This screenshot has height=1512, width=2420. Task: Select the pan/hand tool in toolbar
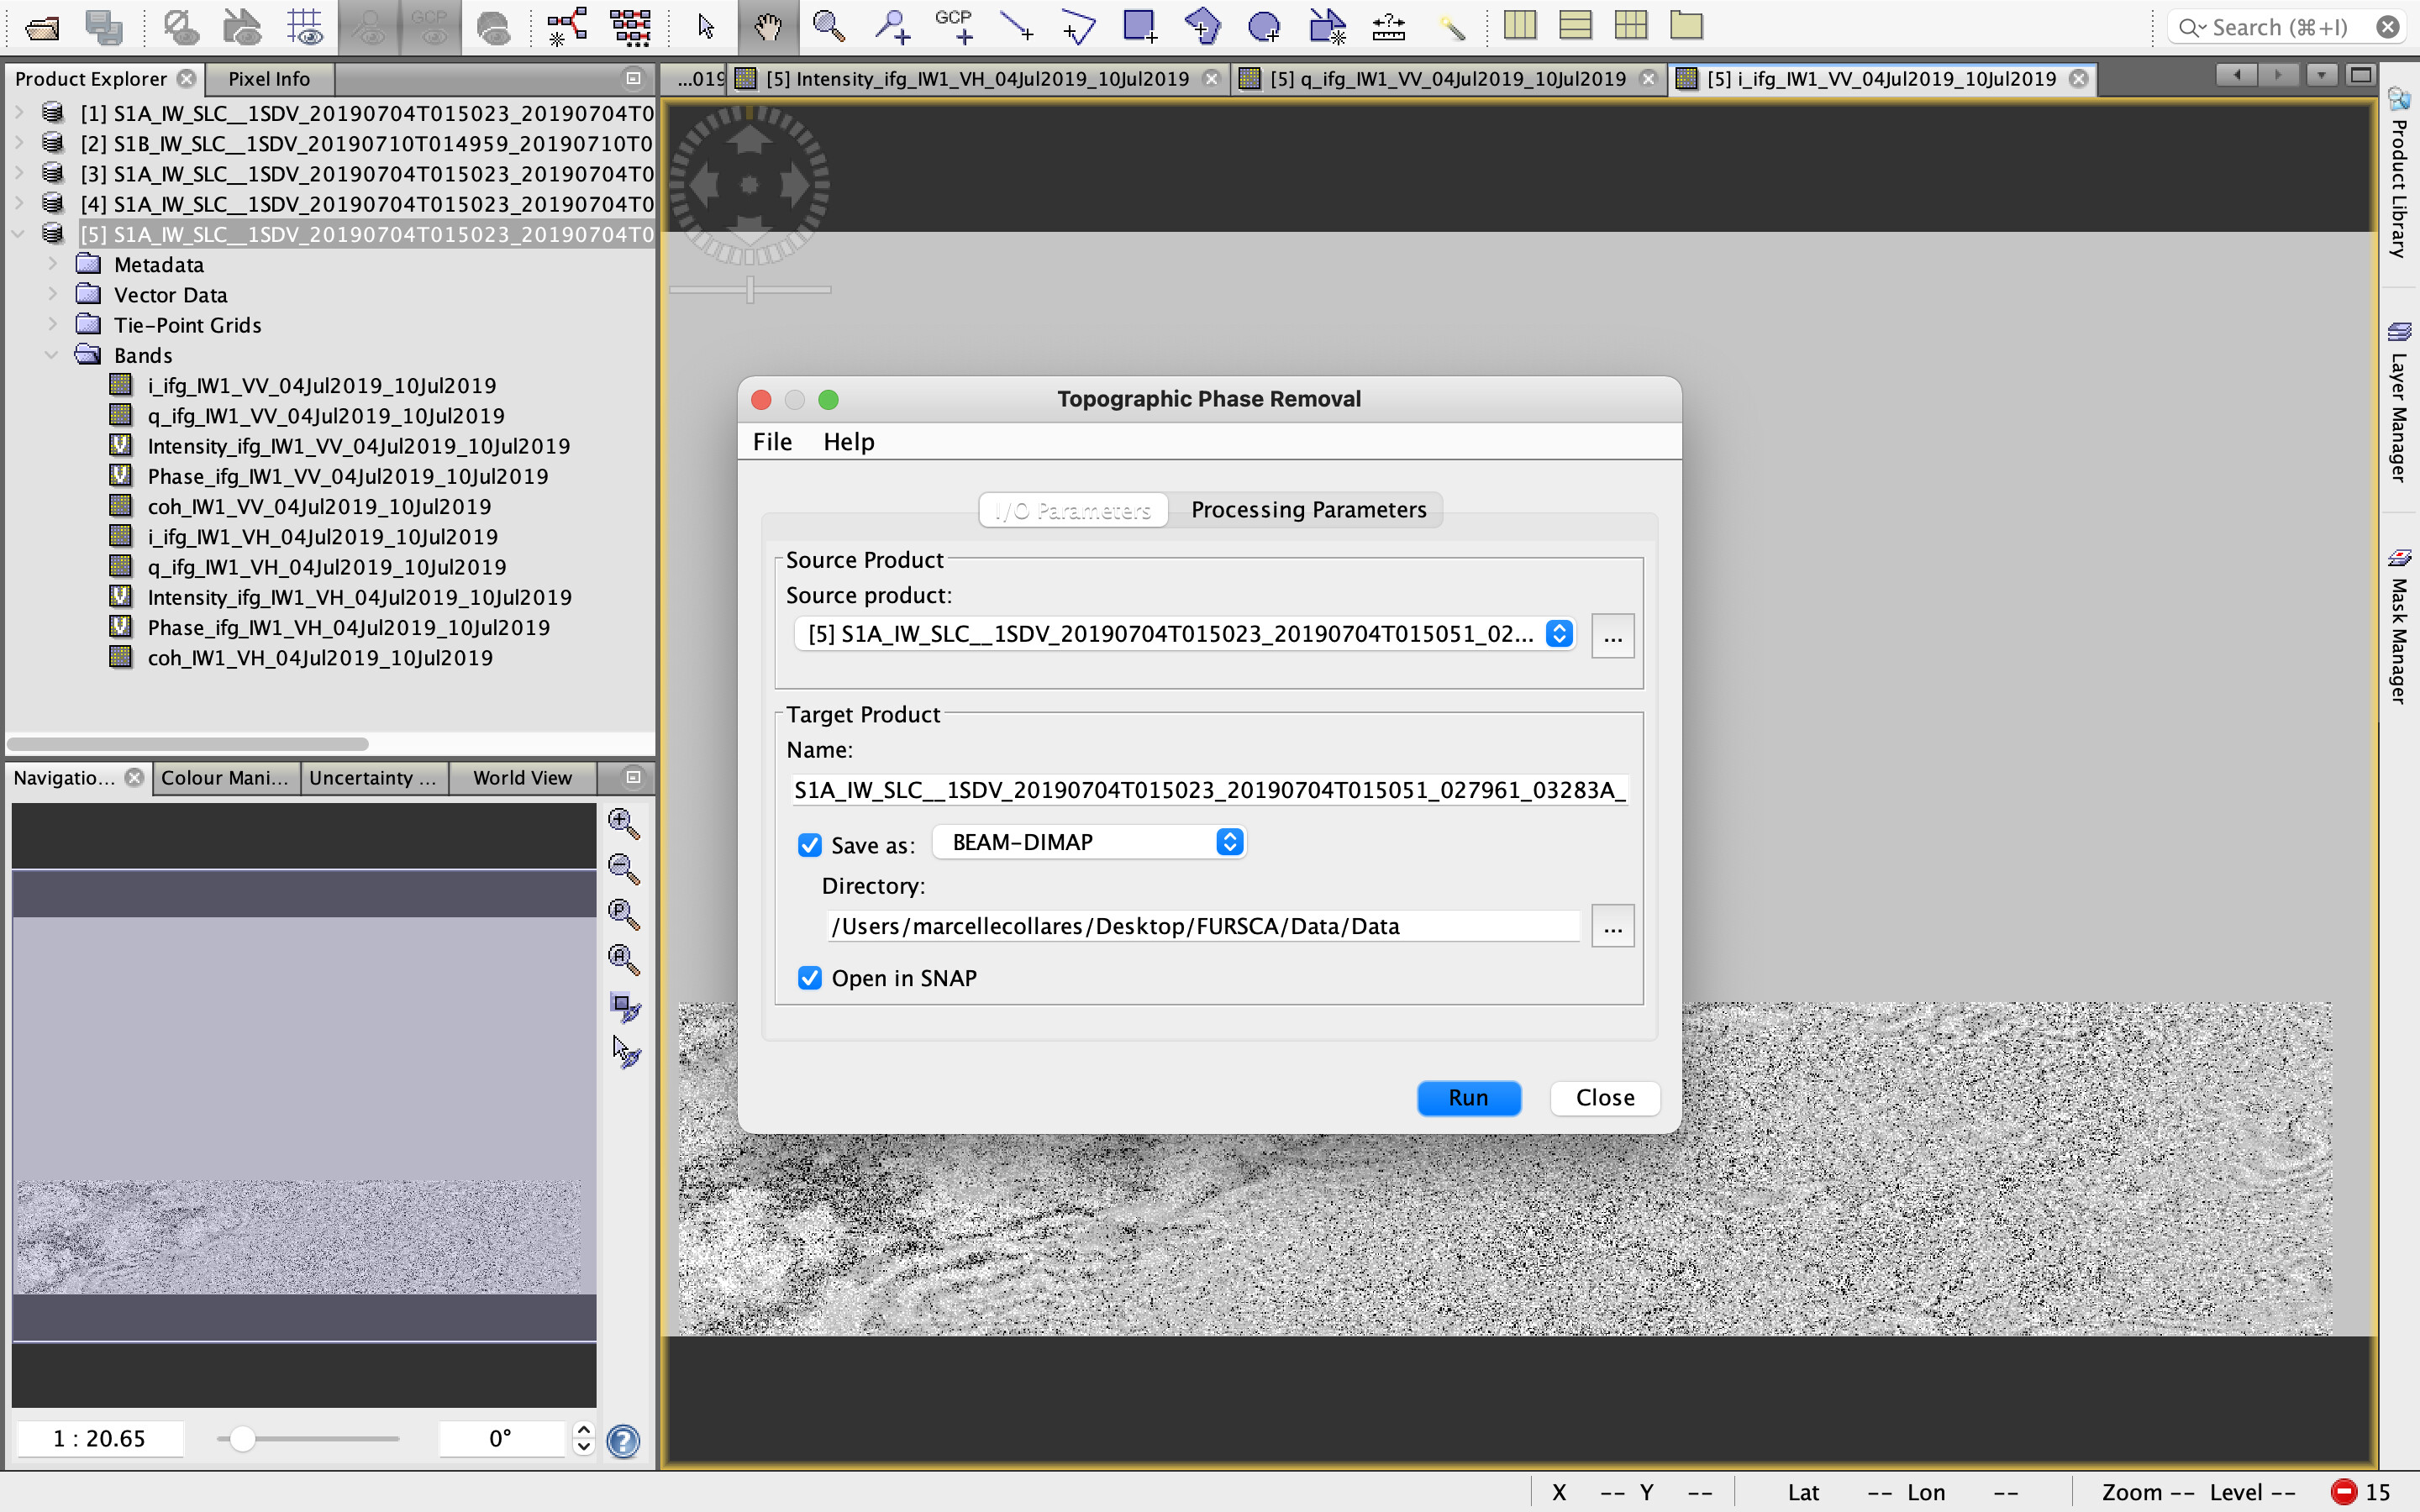tap(766, 24)
